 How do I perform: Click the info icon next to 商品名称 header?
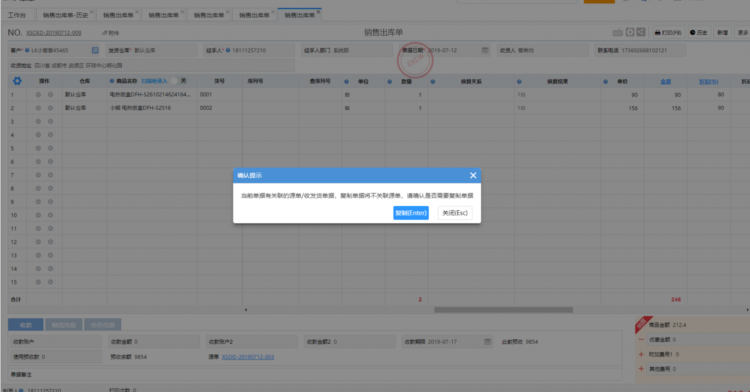112,81
